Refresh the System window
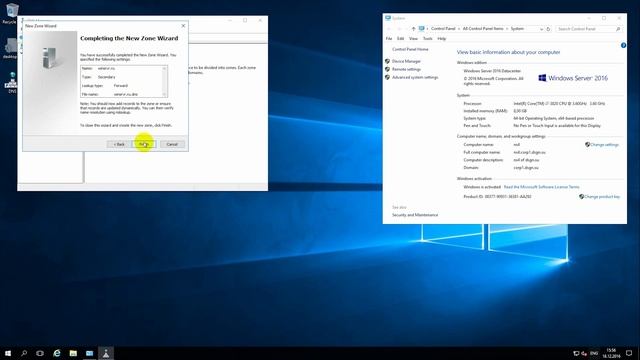The image size is (640, 360). click(x=548, y=29)
